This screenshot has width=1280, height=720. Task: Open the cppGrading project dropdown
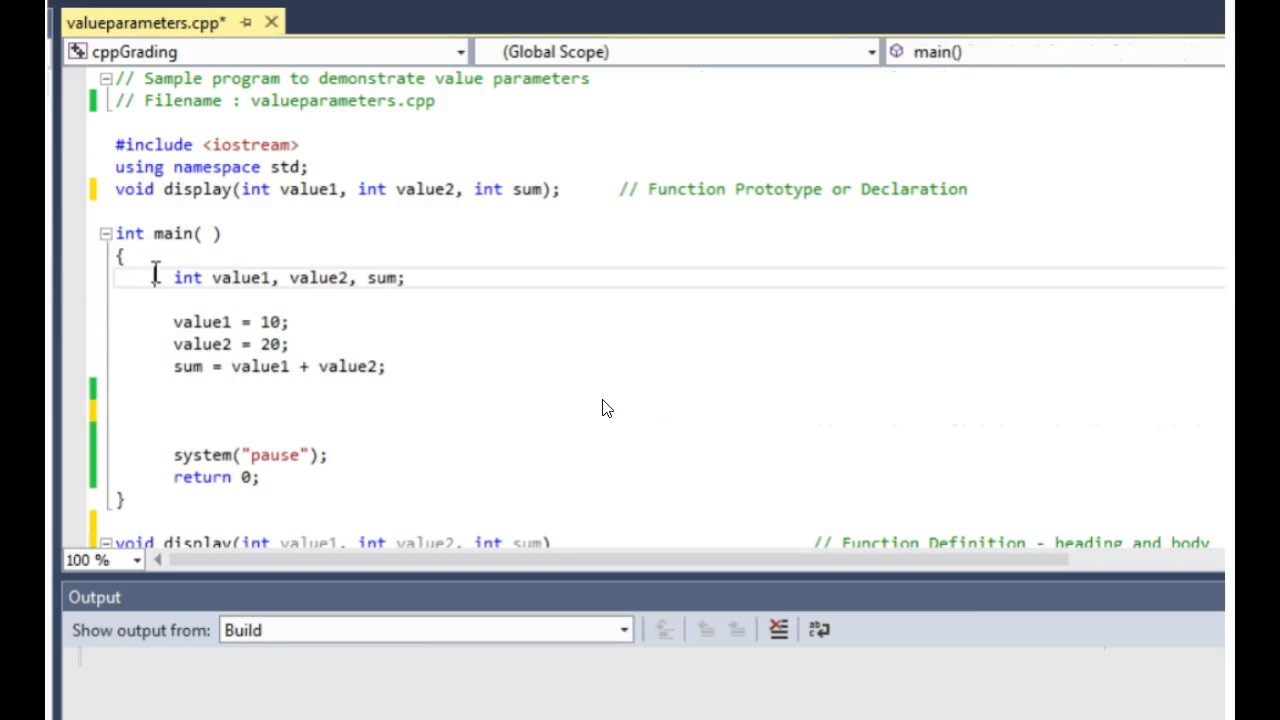tap(460, 52)
